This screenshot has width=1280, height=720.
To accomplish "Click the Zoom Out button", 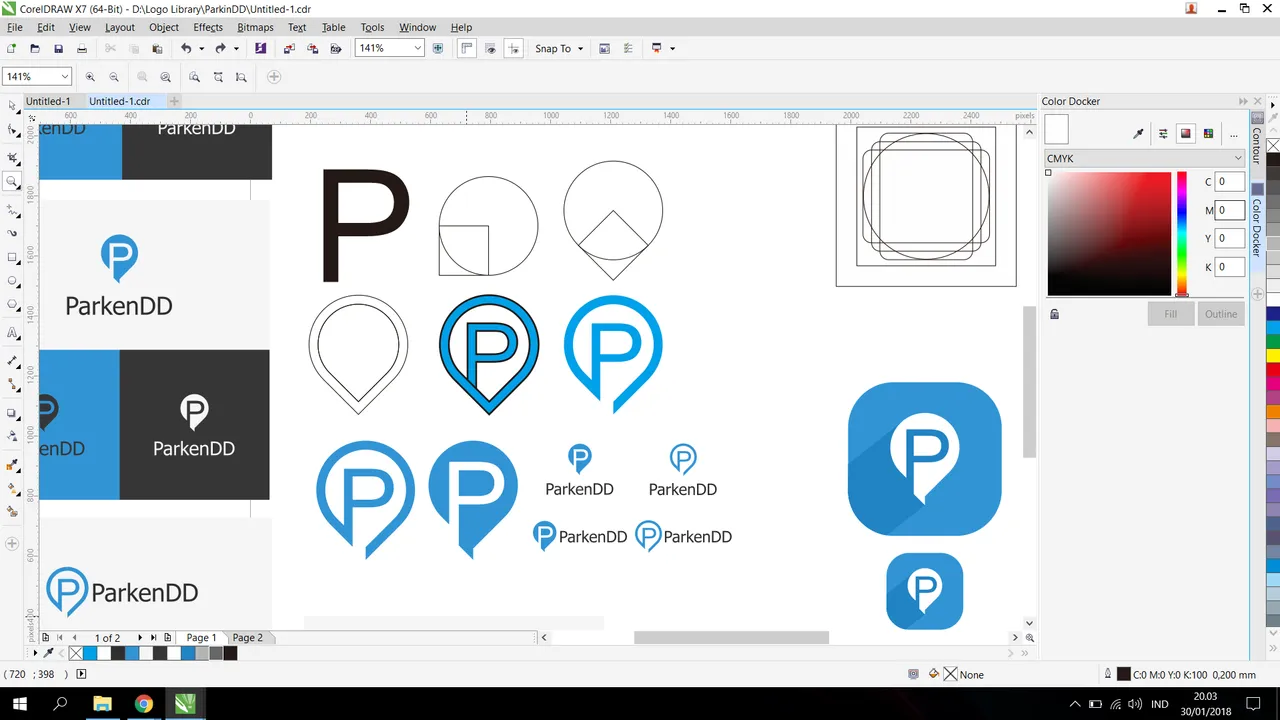I will click(x=114, y=77).
